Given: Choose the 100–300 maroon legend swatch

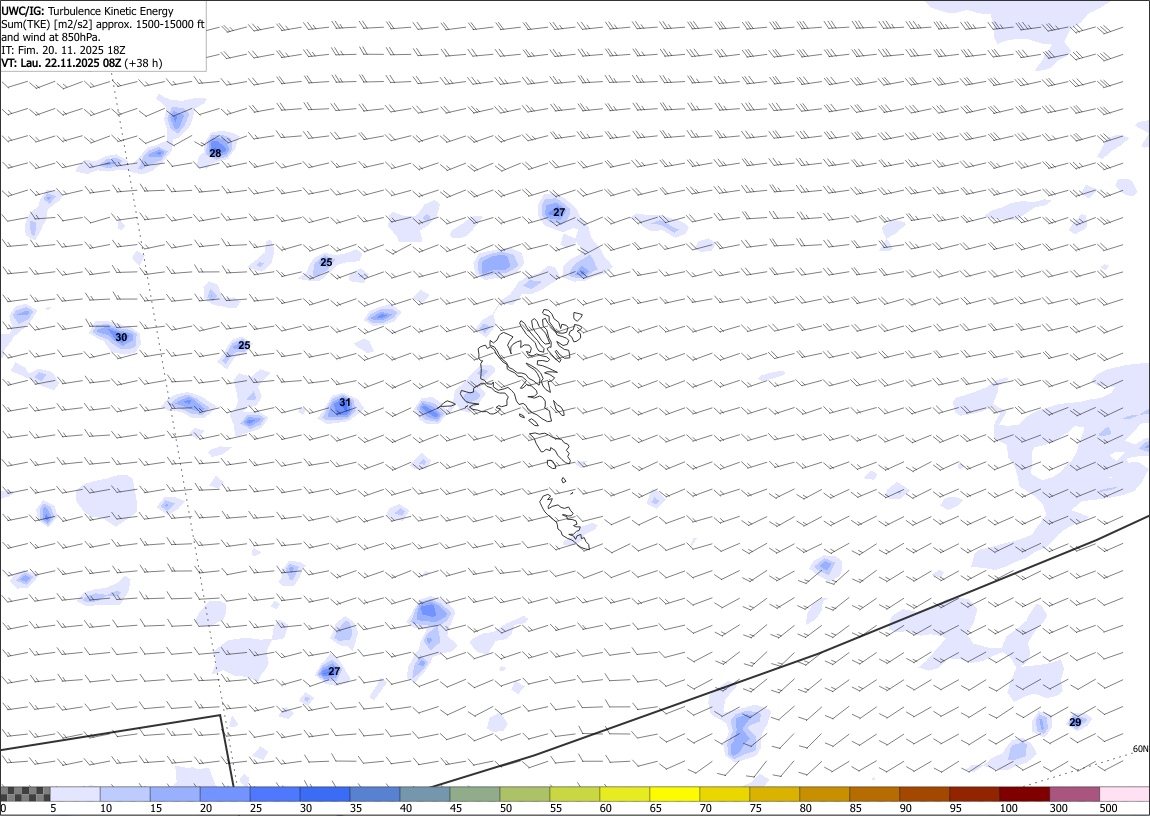Looking at the screenshot, I should point(1025,794).
